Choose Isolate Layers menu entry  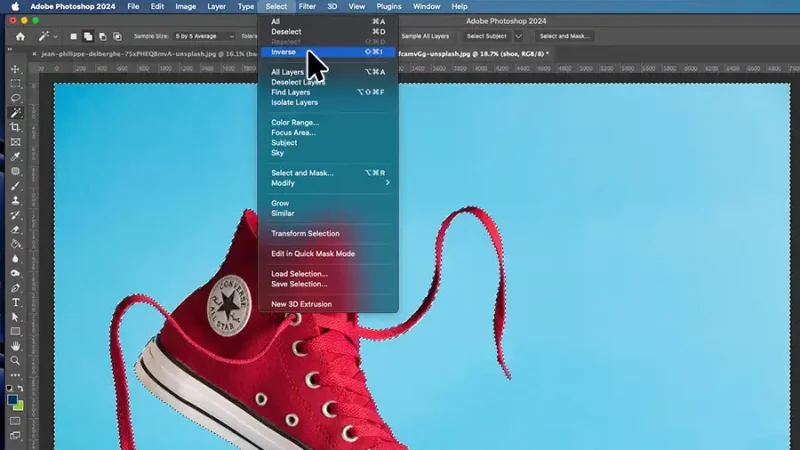coord(329,102)
